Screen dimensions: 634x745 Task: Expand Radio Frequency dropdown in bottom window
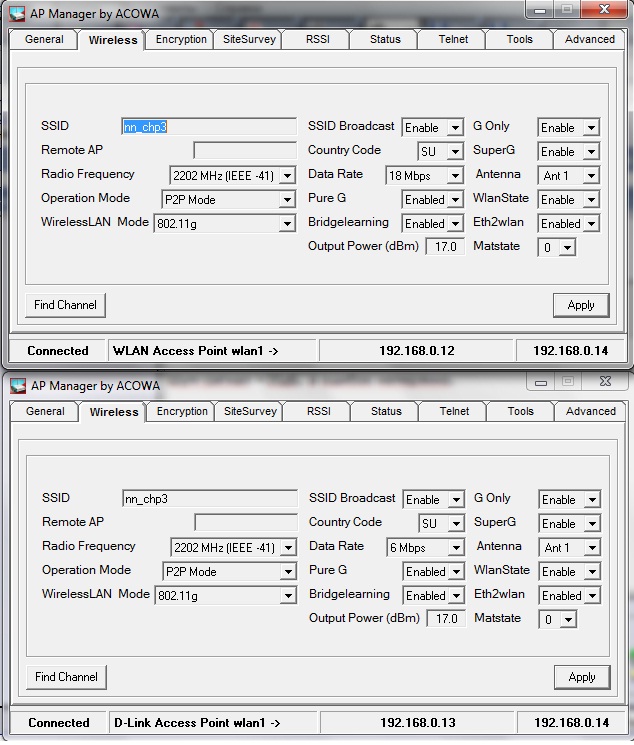pyautogui.click(x=233, y=547)
